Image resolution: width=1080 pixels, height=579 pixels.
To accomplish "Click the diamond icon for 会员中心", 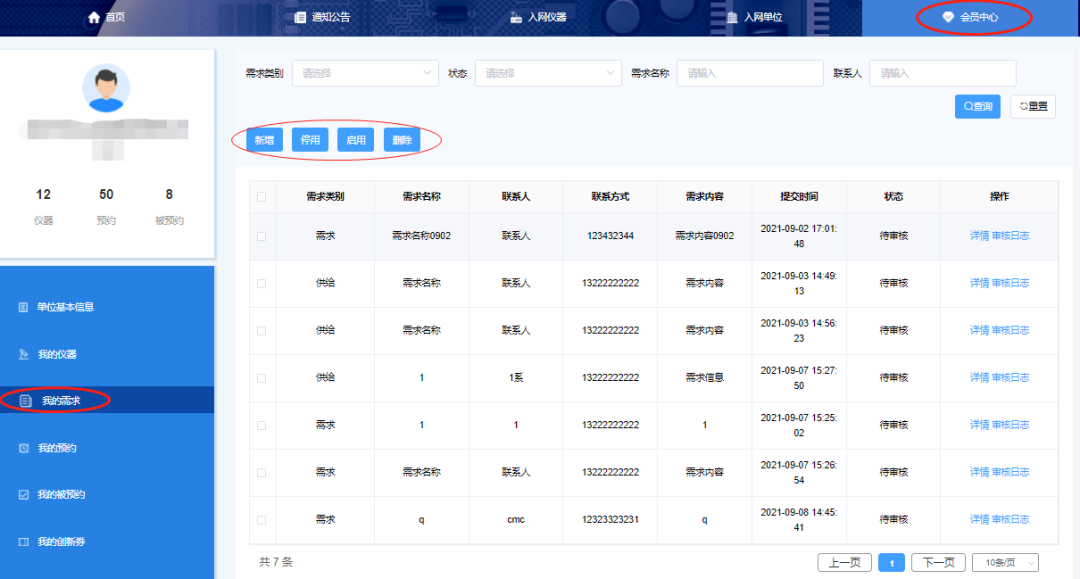I will pyautogui.click(x=948, y=17).
